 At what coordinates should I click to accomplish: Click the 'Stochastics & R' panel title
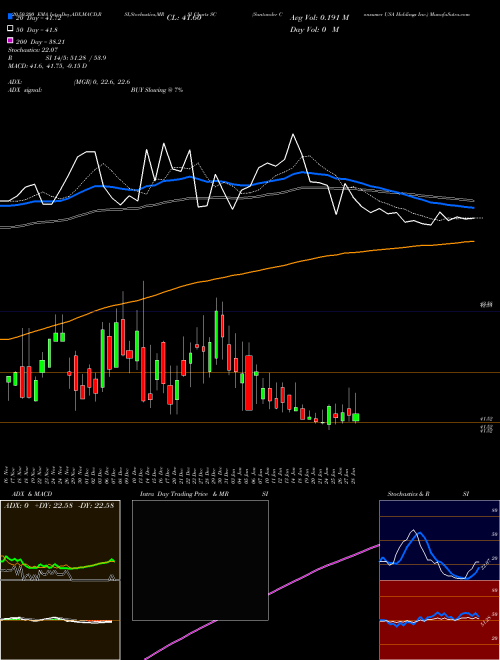coord(408,494)
